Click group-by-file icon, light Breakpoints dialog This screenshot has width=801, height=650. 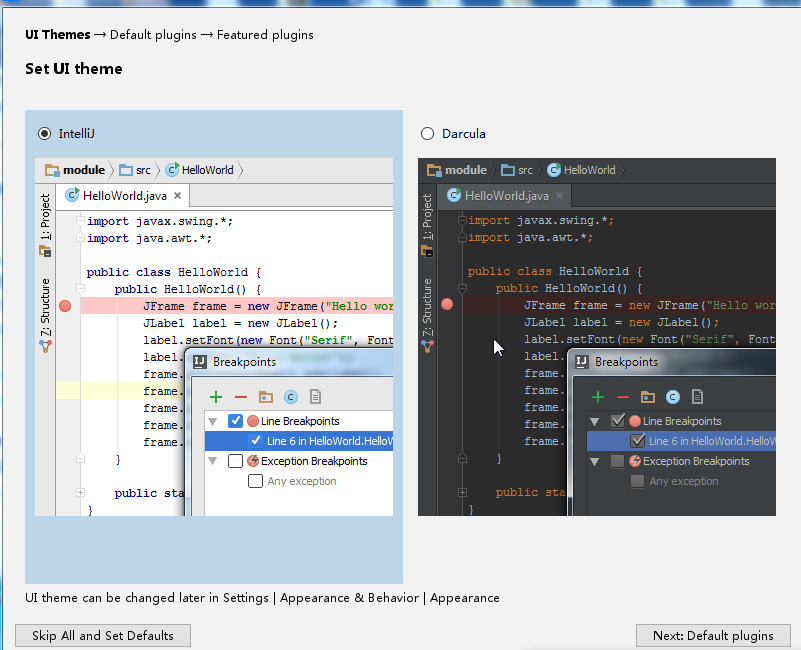click(315, 397)
